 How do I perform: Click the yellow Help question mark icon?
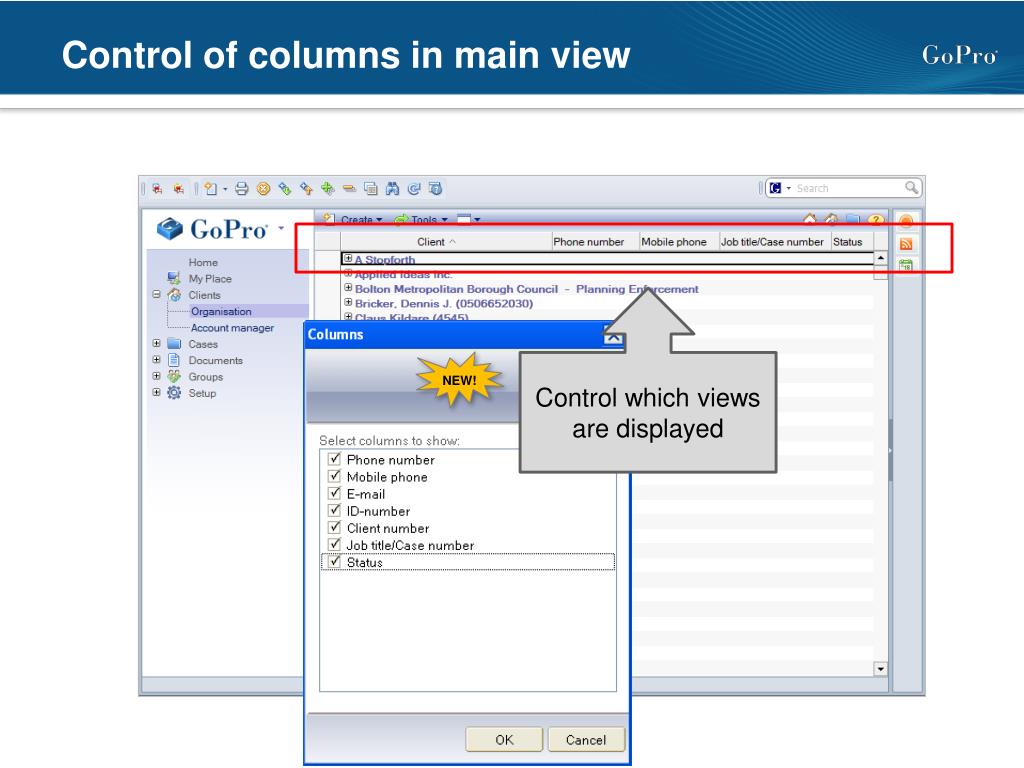876,219
